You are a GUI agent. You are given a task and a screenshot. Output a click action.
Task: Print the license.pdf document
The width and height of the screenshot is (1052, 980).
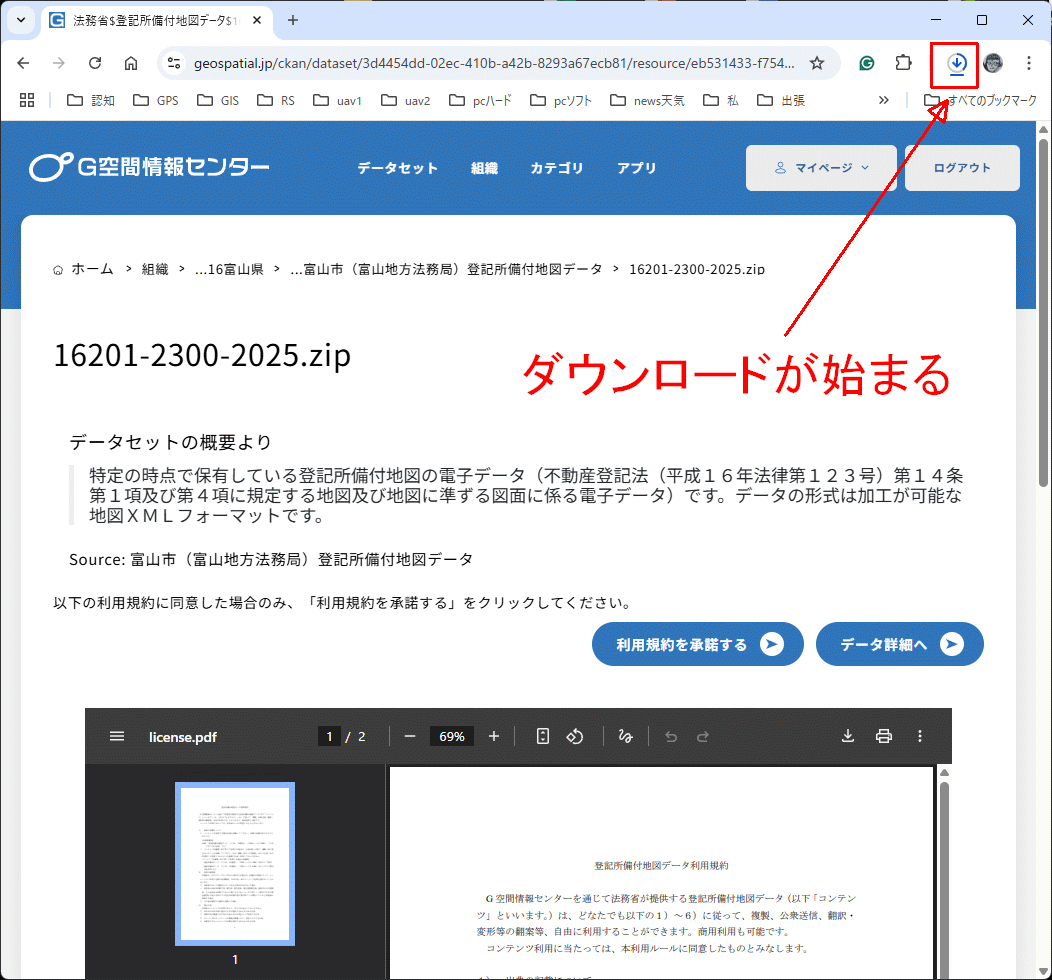pyautogui.click(x=884, y=737)
